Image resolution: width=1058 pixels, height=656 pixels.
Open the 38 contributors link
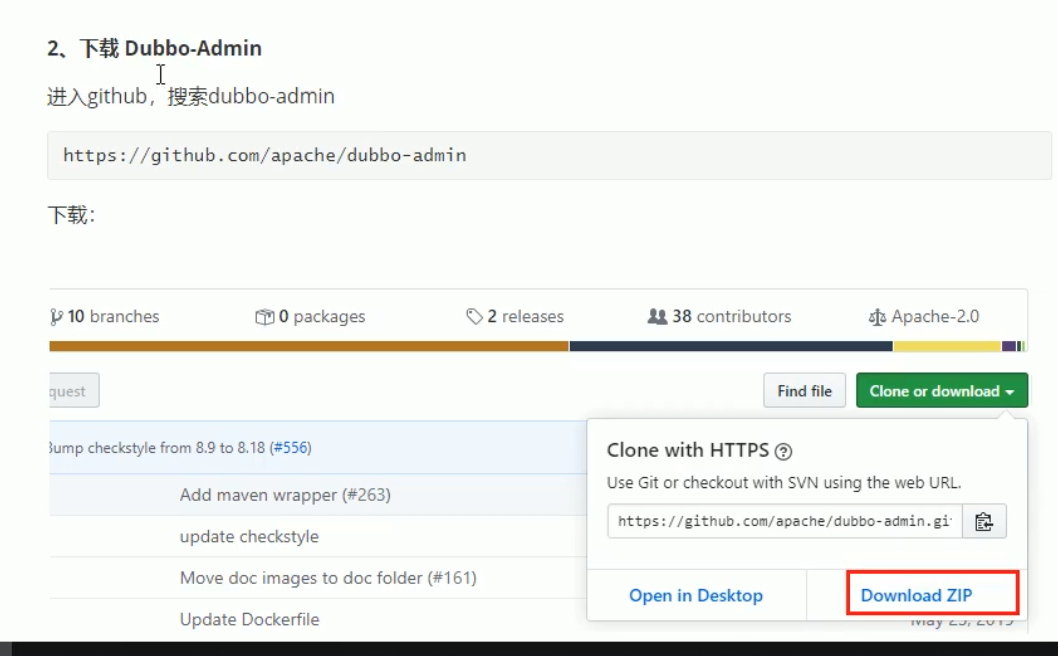tap(719, 317)
